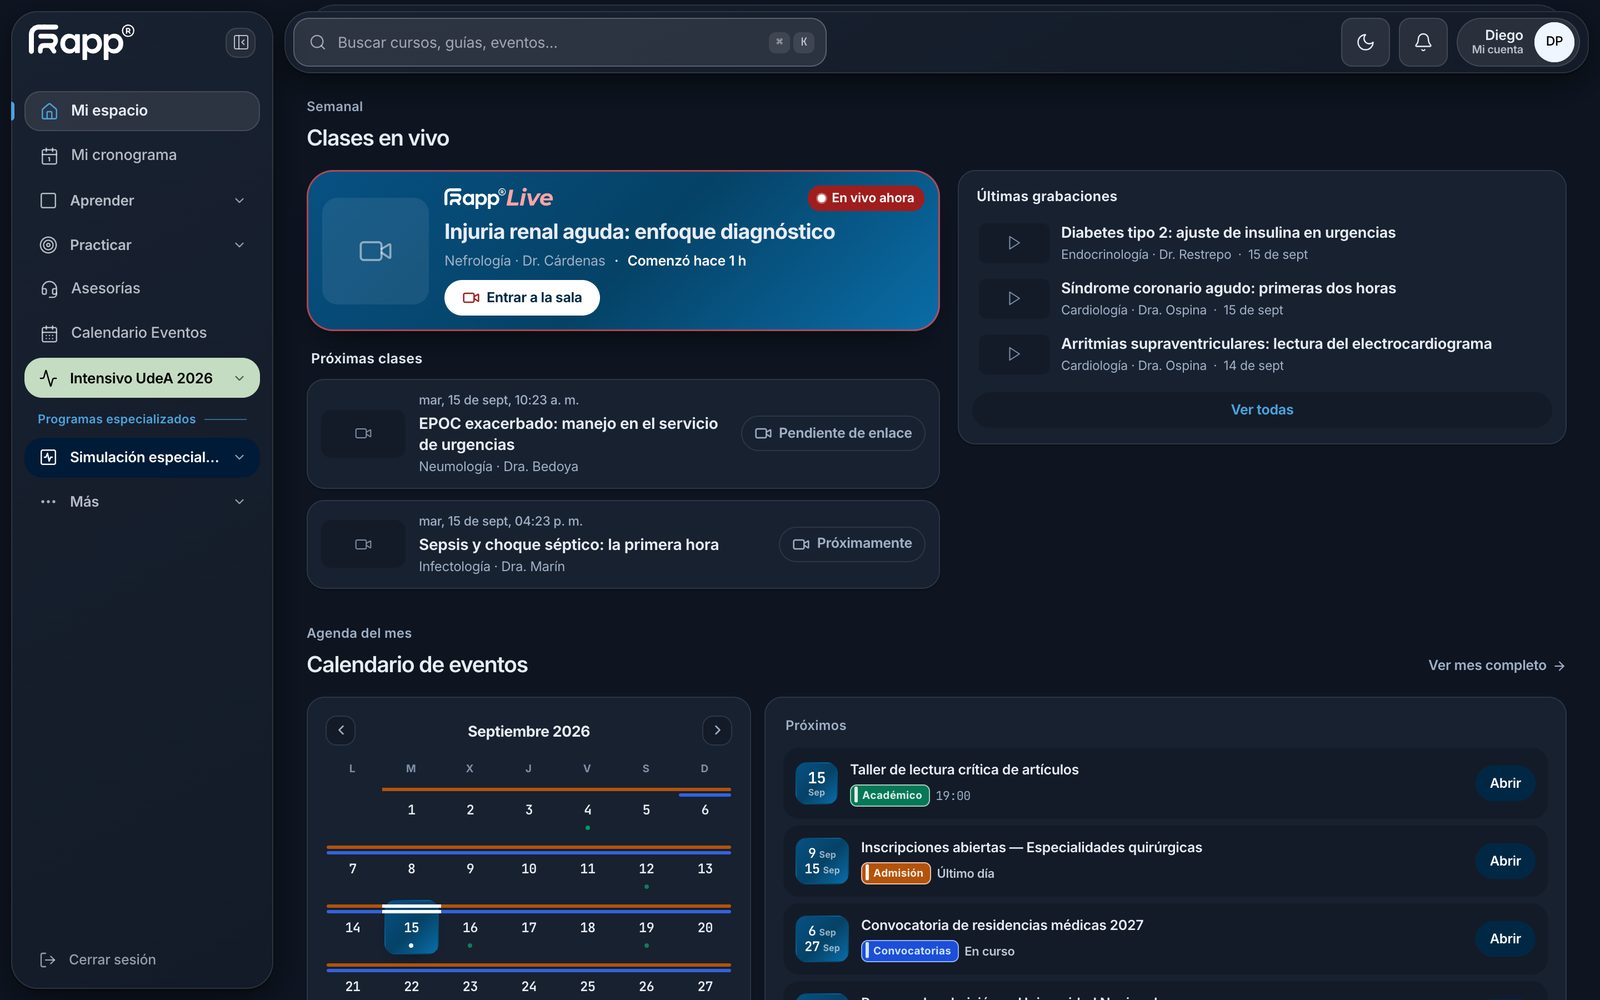This screenshot has width=1600, height=1000.
Task: Open Taller de lectura crítica event
Action: (1505, 783)
